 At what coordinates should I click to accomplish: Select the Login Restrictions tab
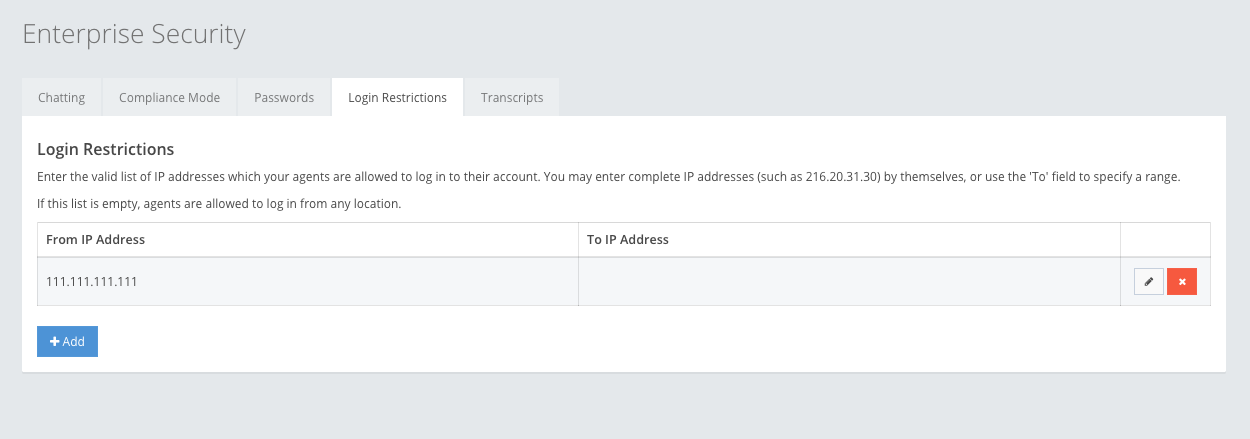[397, 98]
